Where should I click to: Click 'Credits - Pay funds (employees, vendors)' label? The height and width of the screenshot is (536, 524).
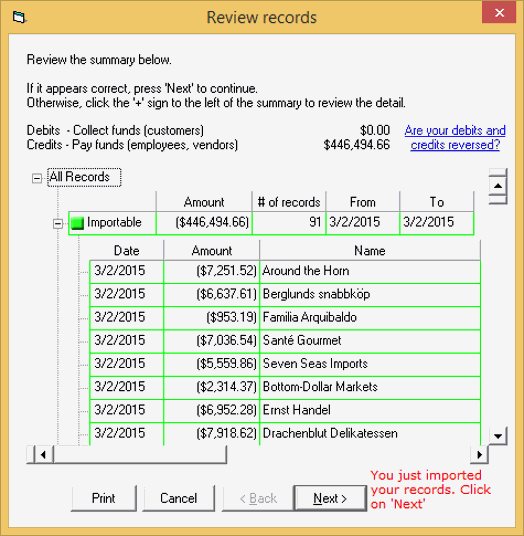coord(132,145)
